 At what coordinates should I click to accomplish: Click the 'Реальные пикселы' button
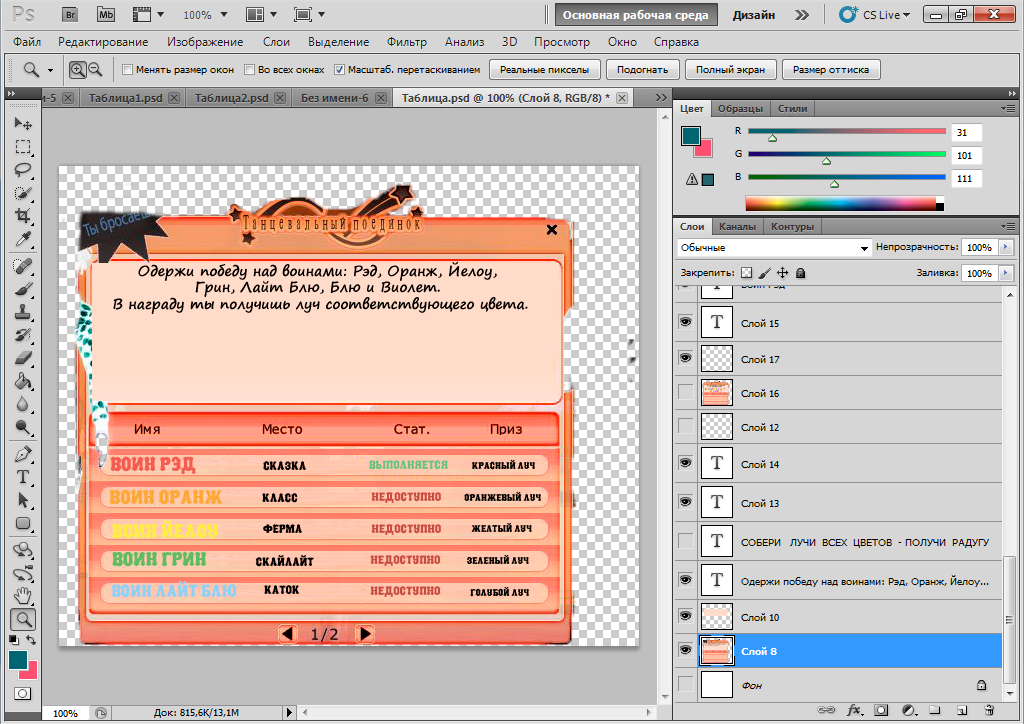(545, 69)
